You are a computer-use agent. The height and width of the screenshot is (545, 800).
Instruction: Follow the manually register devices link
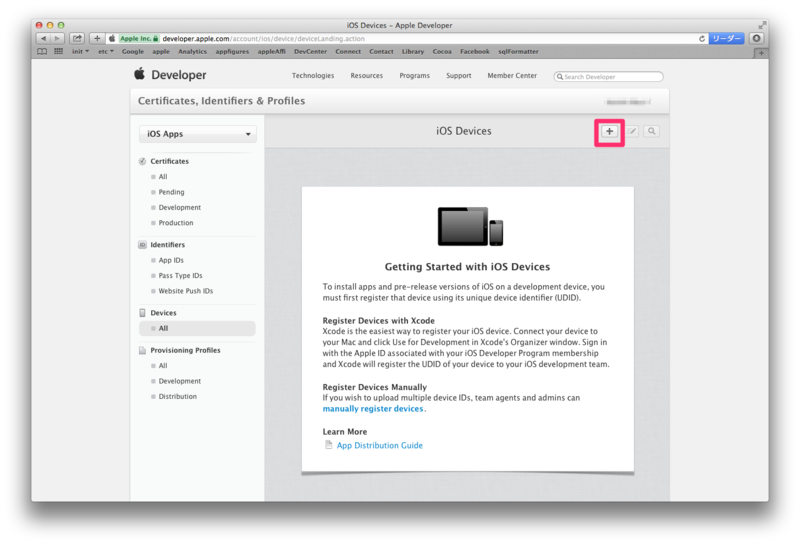373,409
